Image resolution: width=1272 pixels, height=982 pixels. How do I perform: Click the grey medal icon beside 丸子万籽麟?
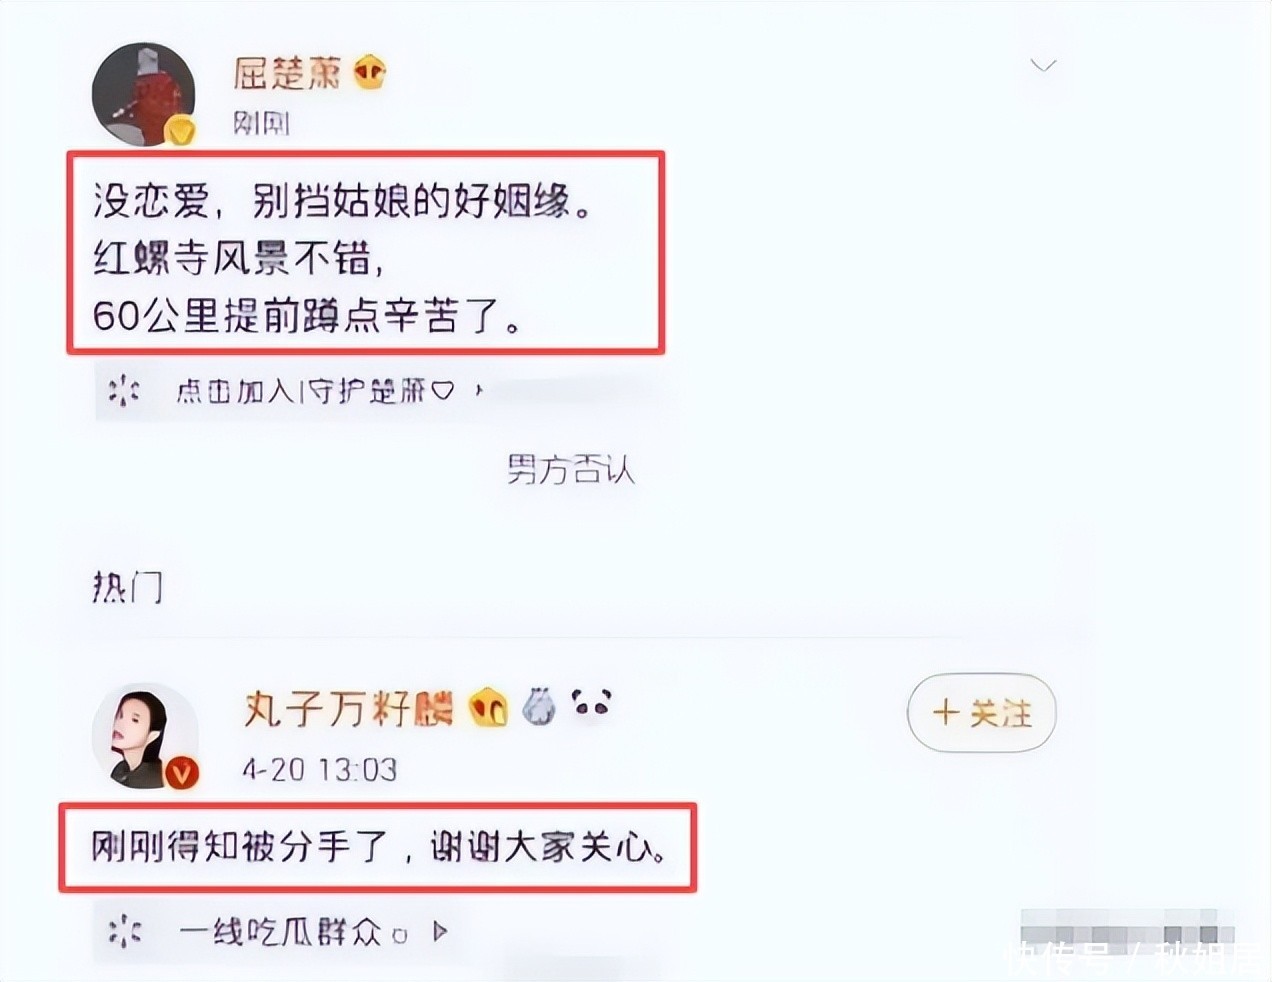tap(540, 706)
